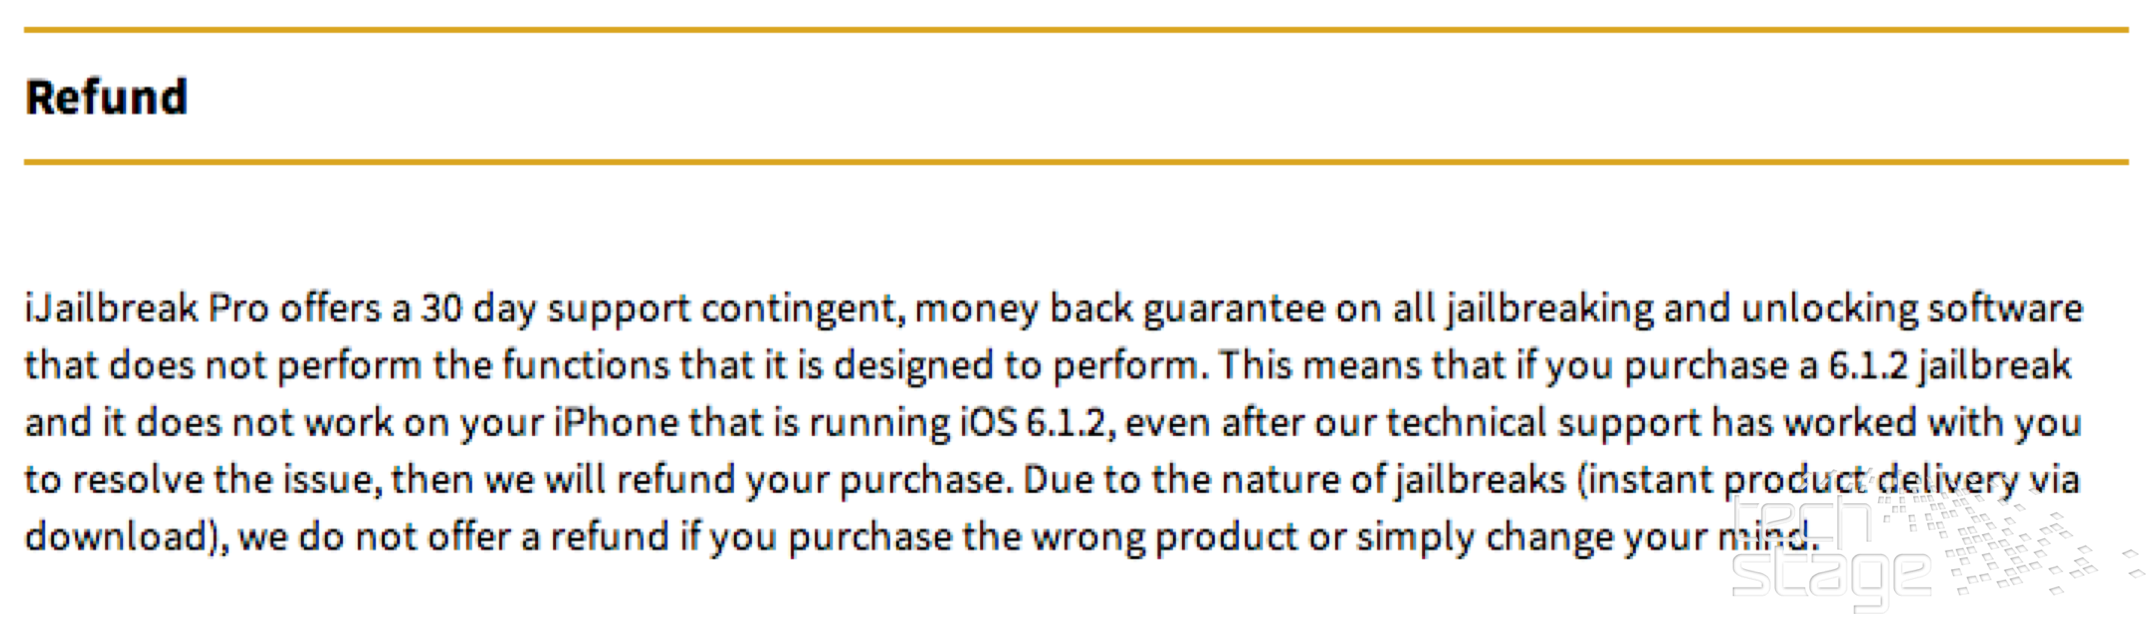2156x619 pixels.
Task: Click the text "6.1.2 jailbreak"
Action: pyautogui.click(x=1950, y=366)
